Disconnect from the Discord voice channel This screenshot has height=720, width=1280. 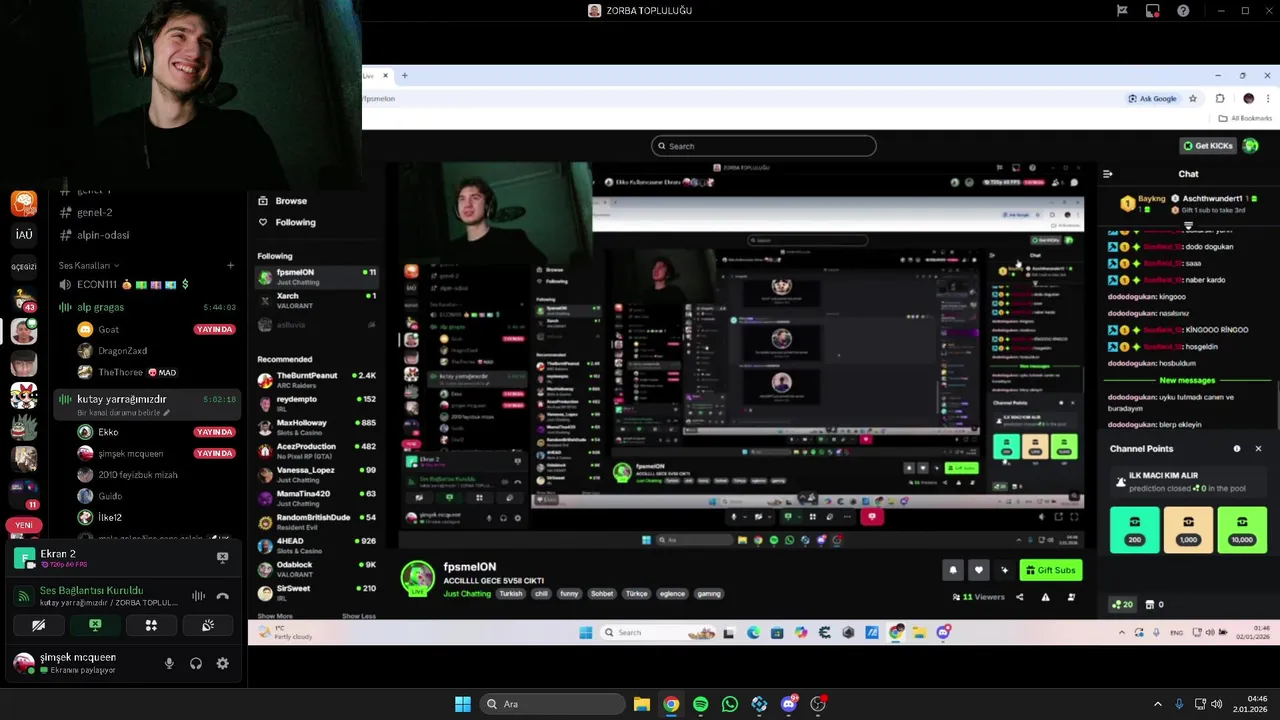pyautogui.click(x=222, y=596)
